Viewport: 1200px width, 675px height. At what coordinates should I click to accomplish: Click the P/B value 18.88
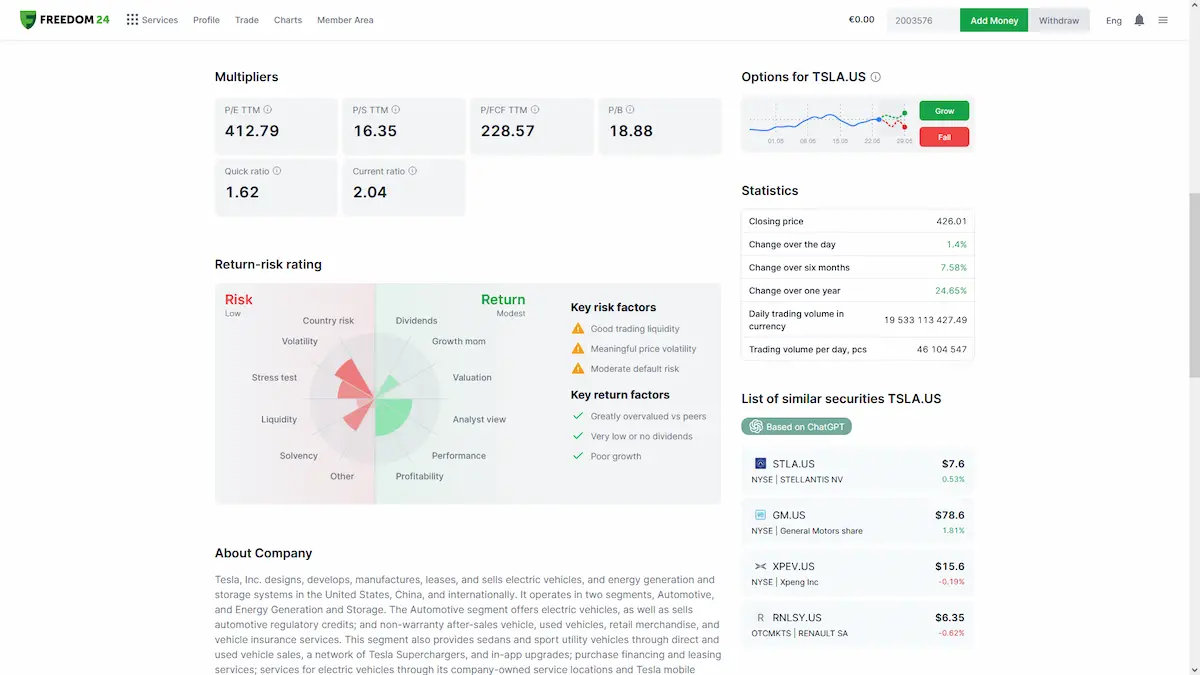coord(631,131)
